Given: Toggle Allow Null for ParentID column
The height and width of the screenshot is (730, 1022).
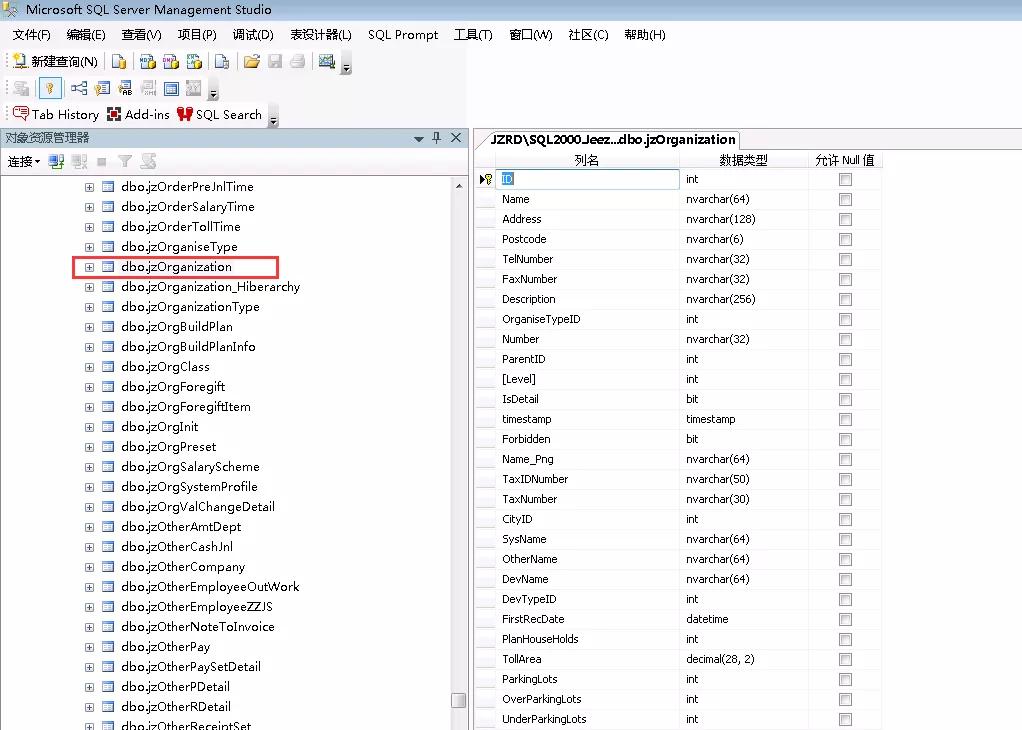Looking at the screenshot, I should click(845, 359).
